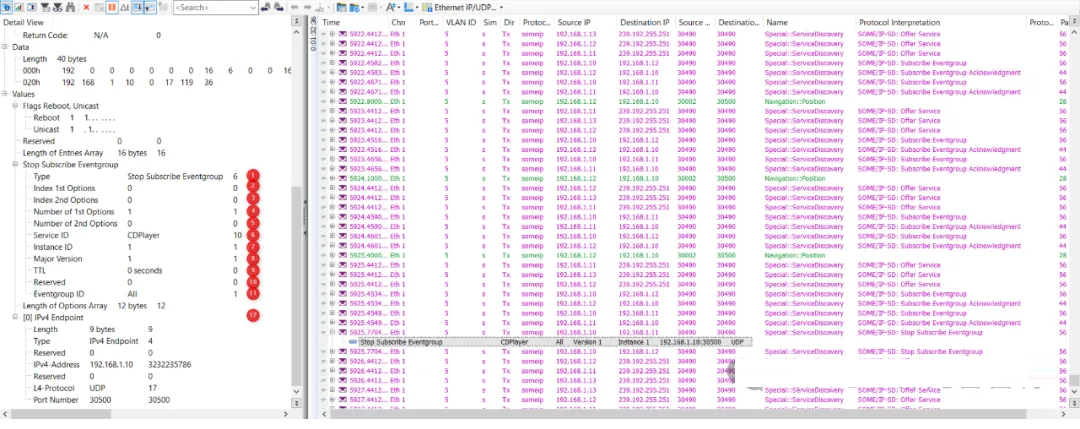The width and height of the screenshot is (1080, 429).
Task: Toggle the second highlighted icon before Search
Action: pos(149,7)
